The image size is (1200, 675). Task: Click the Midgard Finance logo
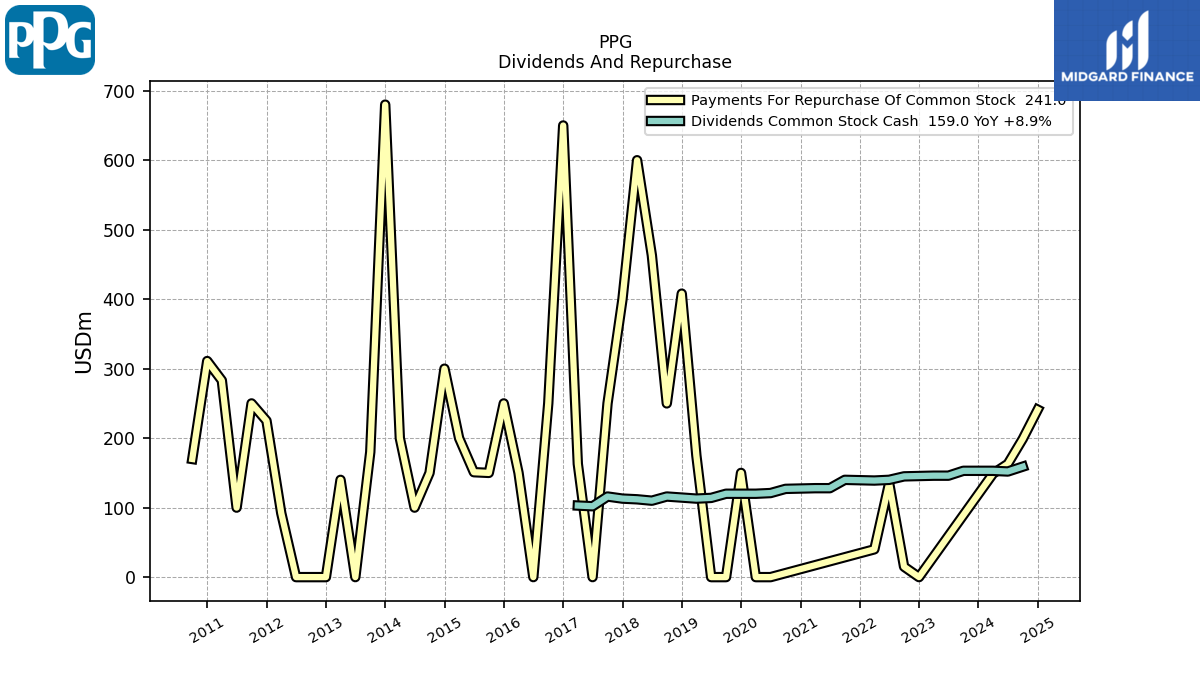click(1127, 50)
